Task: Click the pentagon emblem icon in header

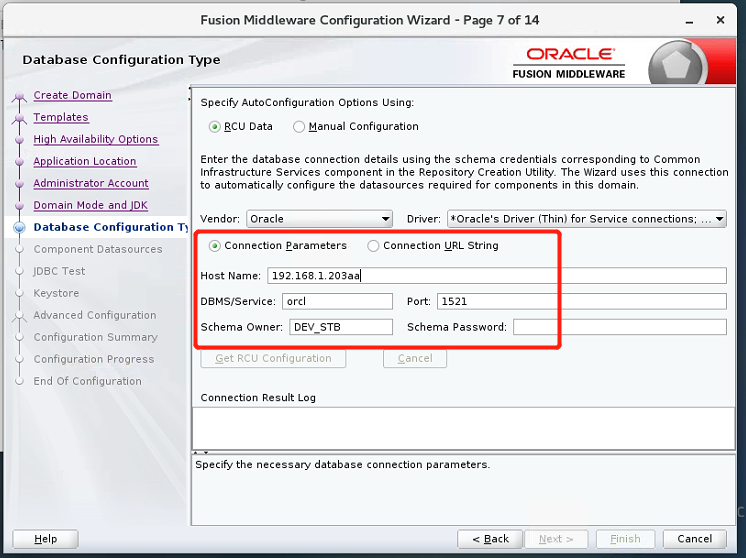Action: point(676,65)
